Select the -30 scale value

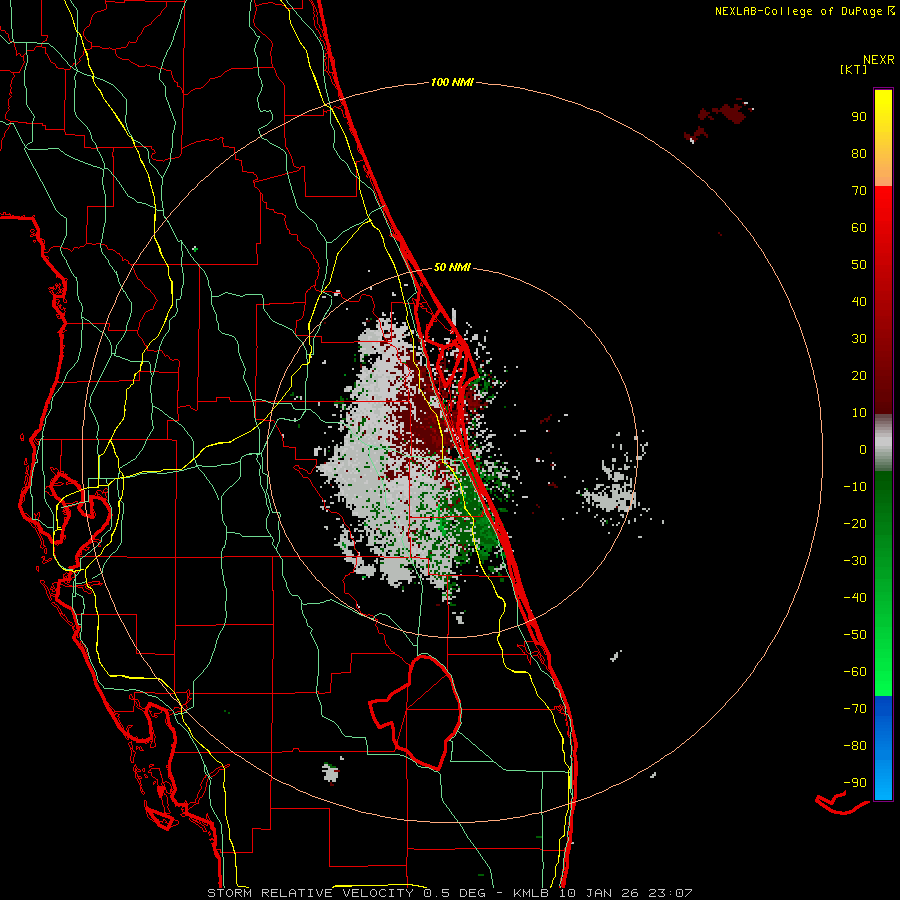point(855,561)
